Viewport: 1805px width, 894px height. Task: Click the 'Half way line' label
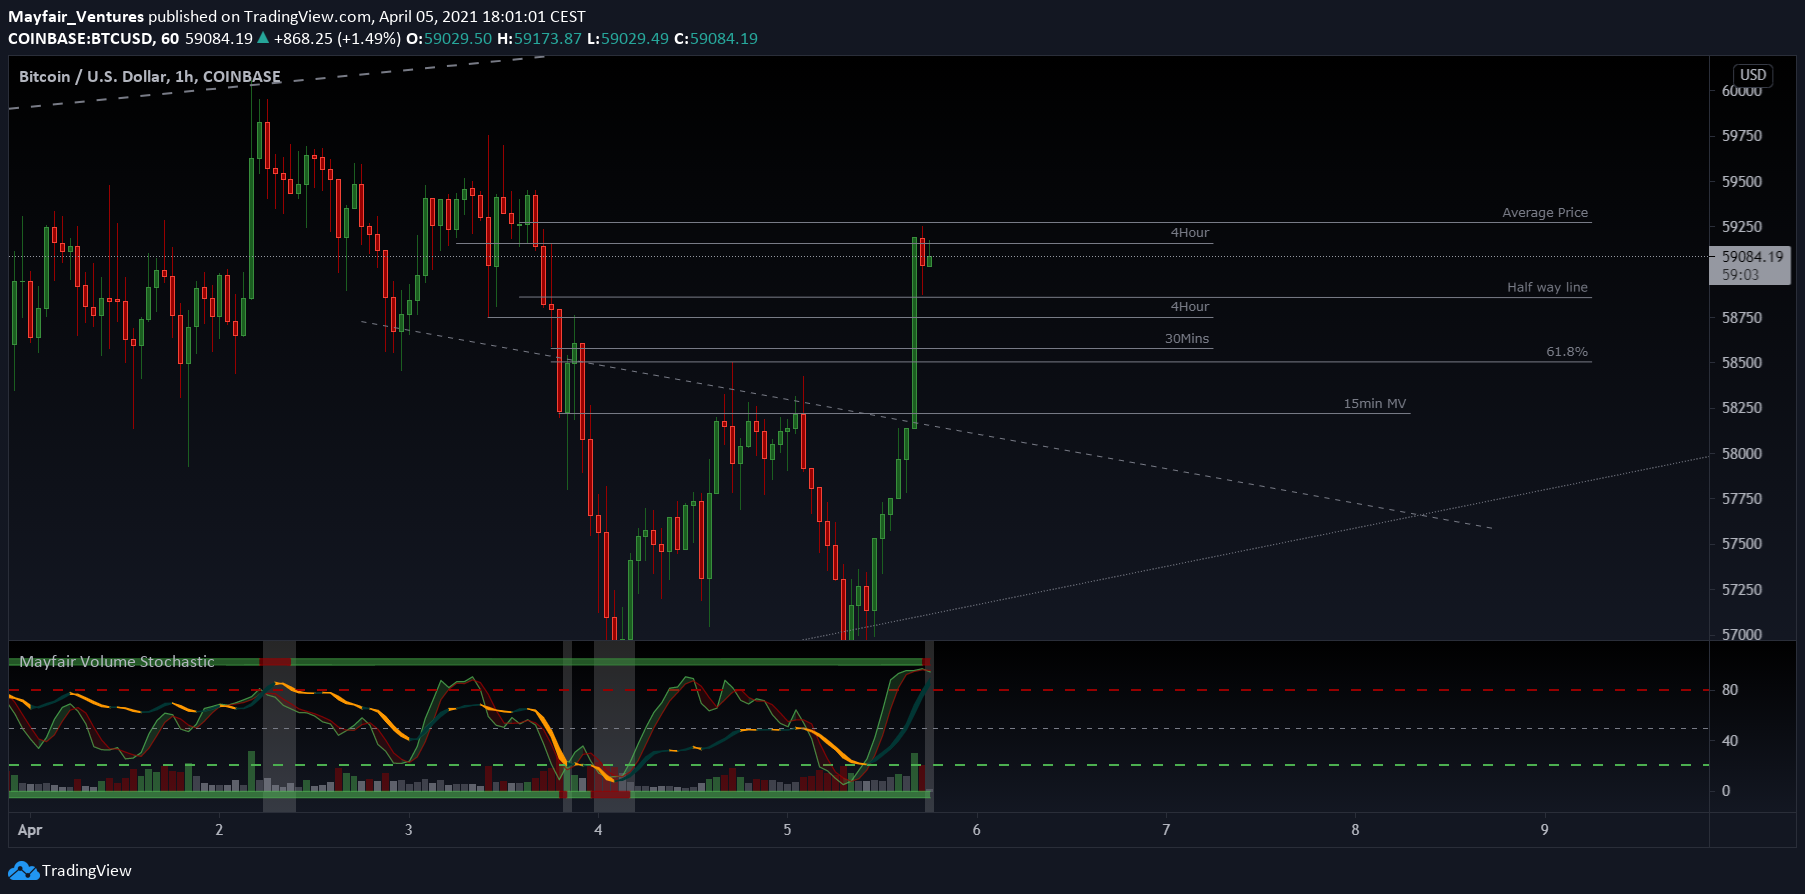point(1547,288)
